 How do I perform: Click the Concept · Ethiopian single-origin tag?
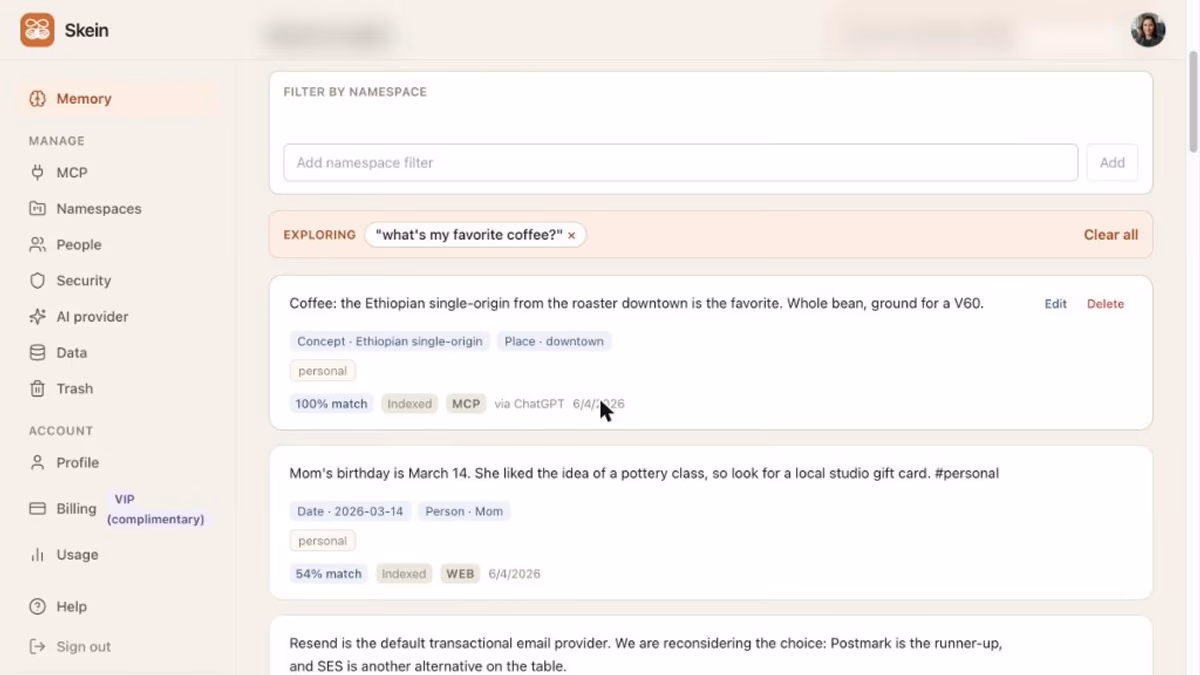[390, 341]
